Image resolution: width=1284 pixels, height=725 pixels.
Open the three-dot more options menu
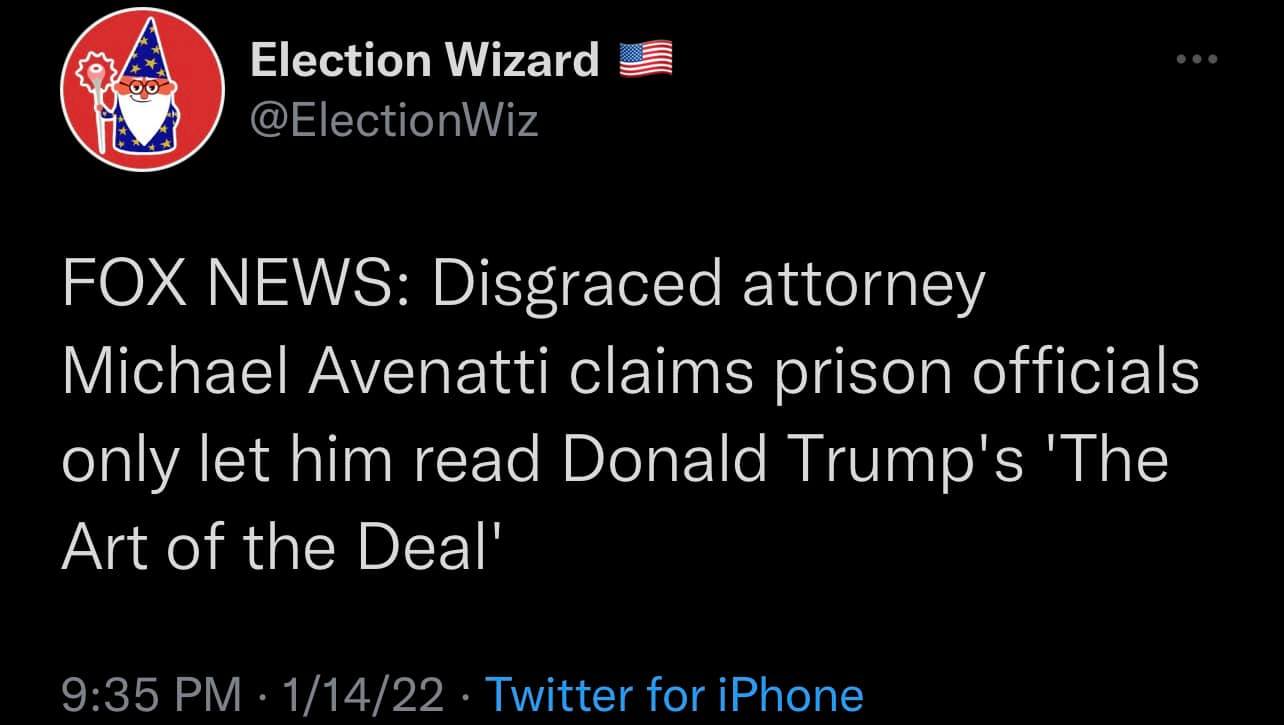point(1197,60)
